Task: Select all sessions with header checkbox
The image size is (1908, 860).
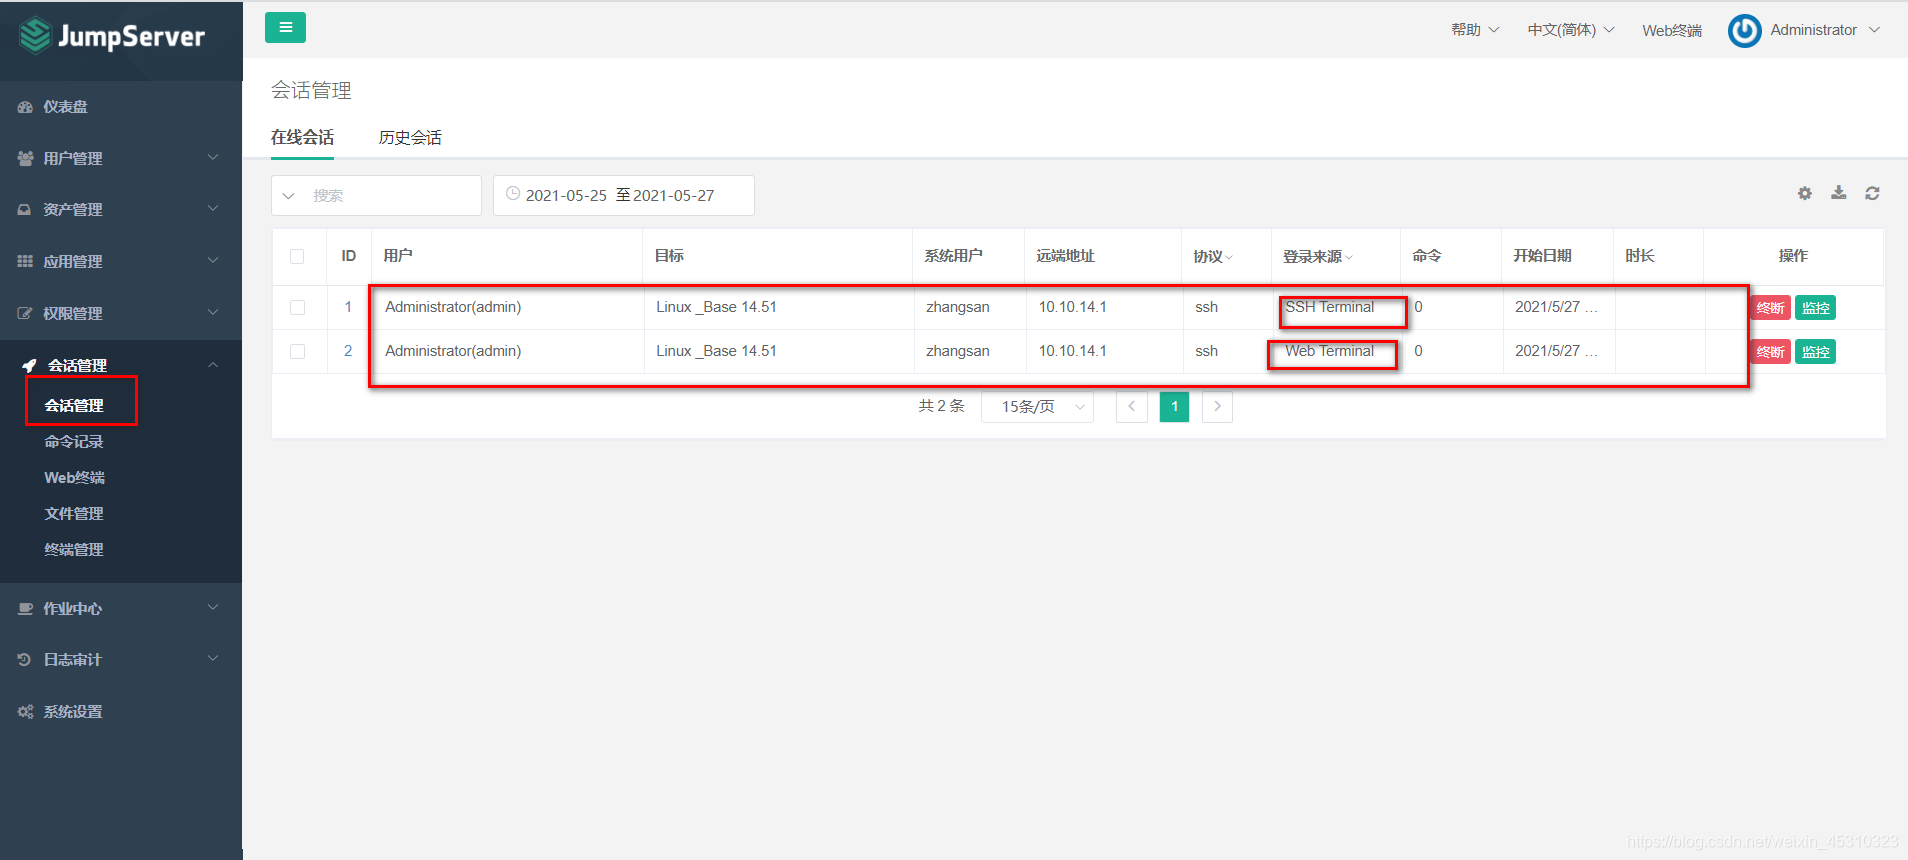Action: click(297, 256)
